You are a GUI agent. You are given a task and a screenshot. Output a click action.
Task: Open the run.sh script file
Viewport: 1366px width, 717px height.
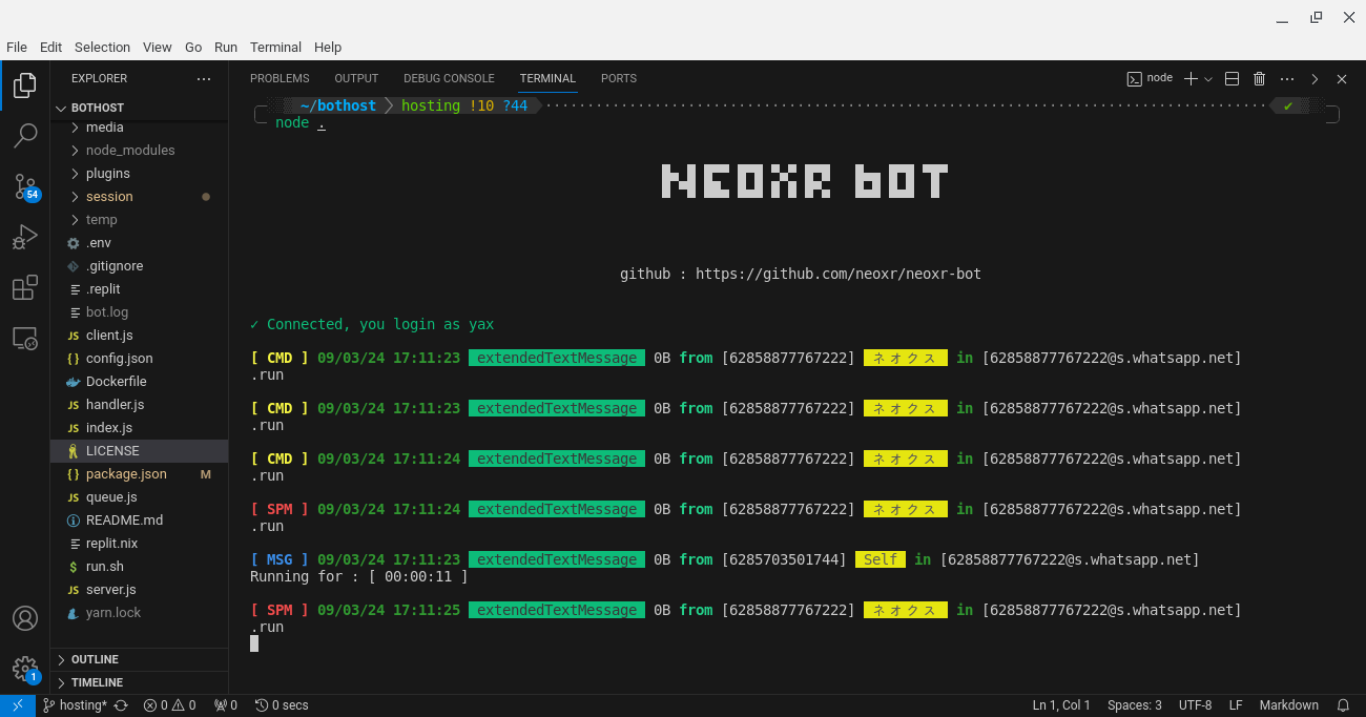point(140,566)
